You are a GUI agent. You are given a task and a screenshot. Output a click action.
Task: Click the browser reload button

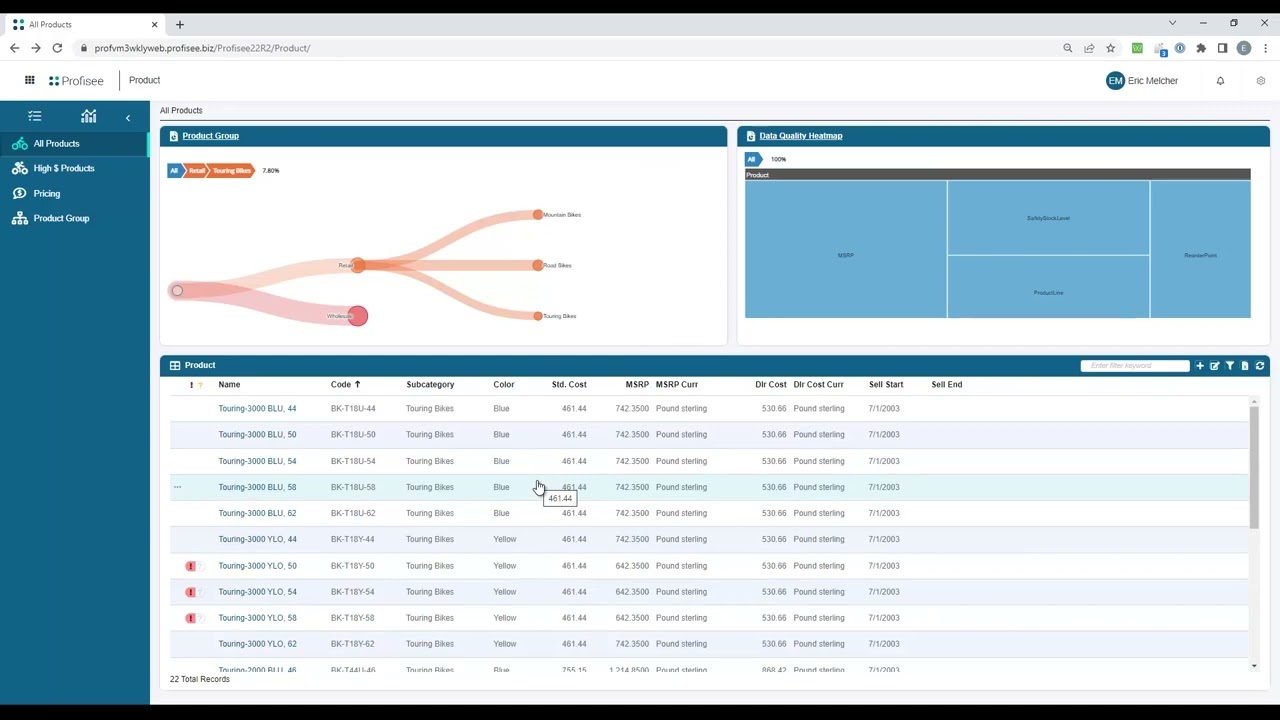point(57,48)
